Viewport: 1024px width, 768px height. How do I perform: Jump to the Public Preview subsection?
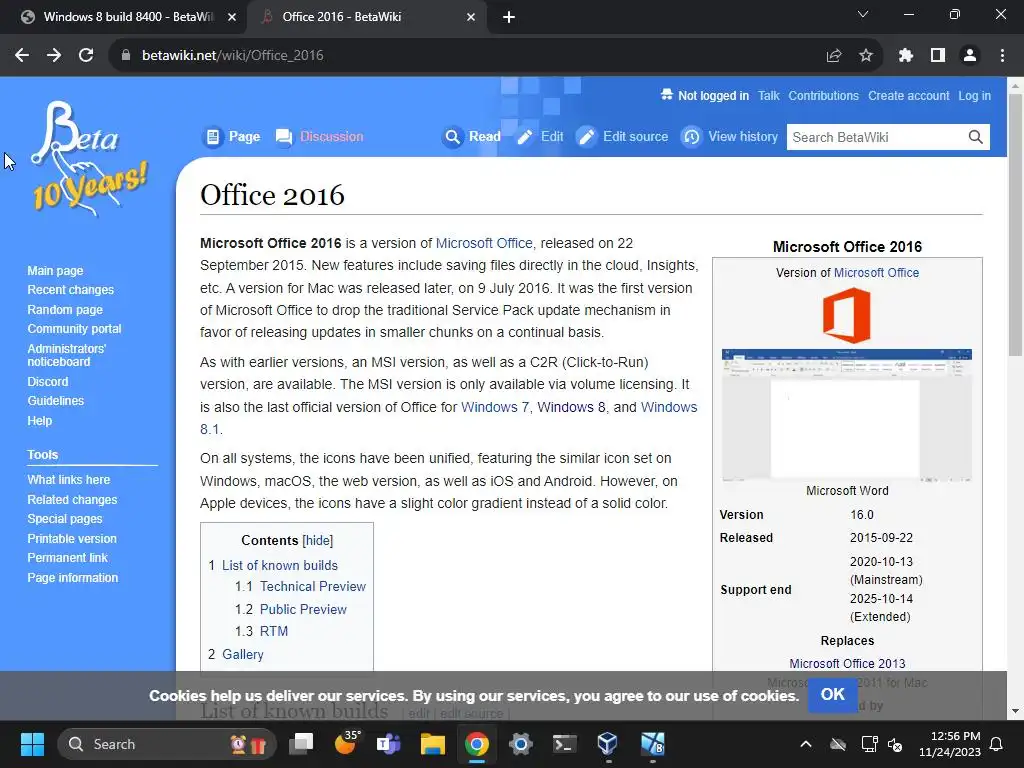tap(303, 609)
